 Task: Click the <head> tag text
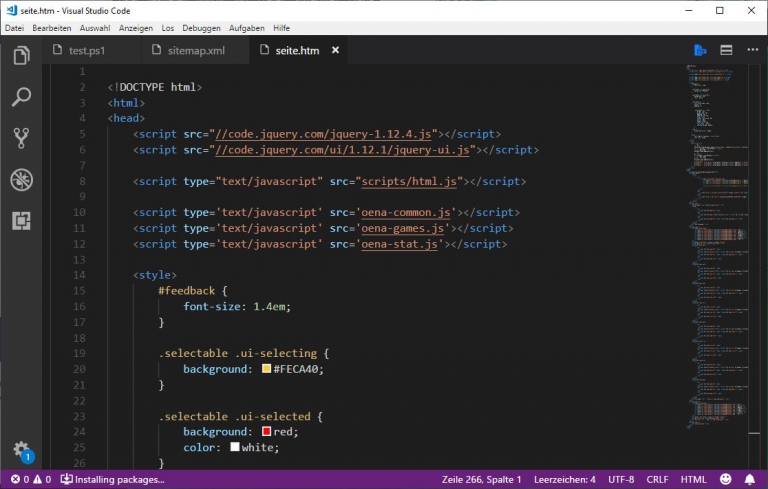click(126, 118)
